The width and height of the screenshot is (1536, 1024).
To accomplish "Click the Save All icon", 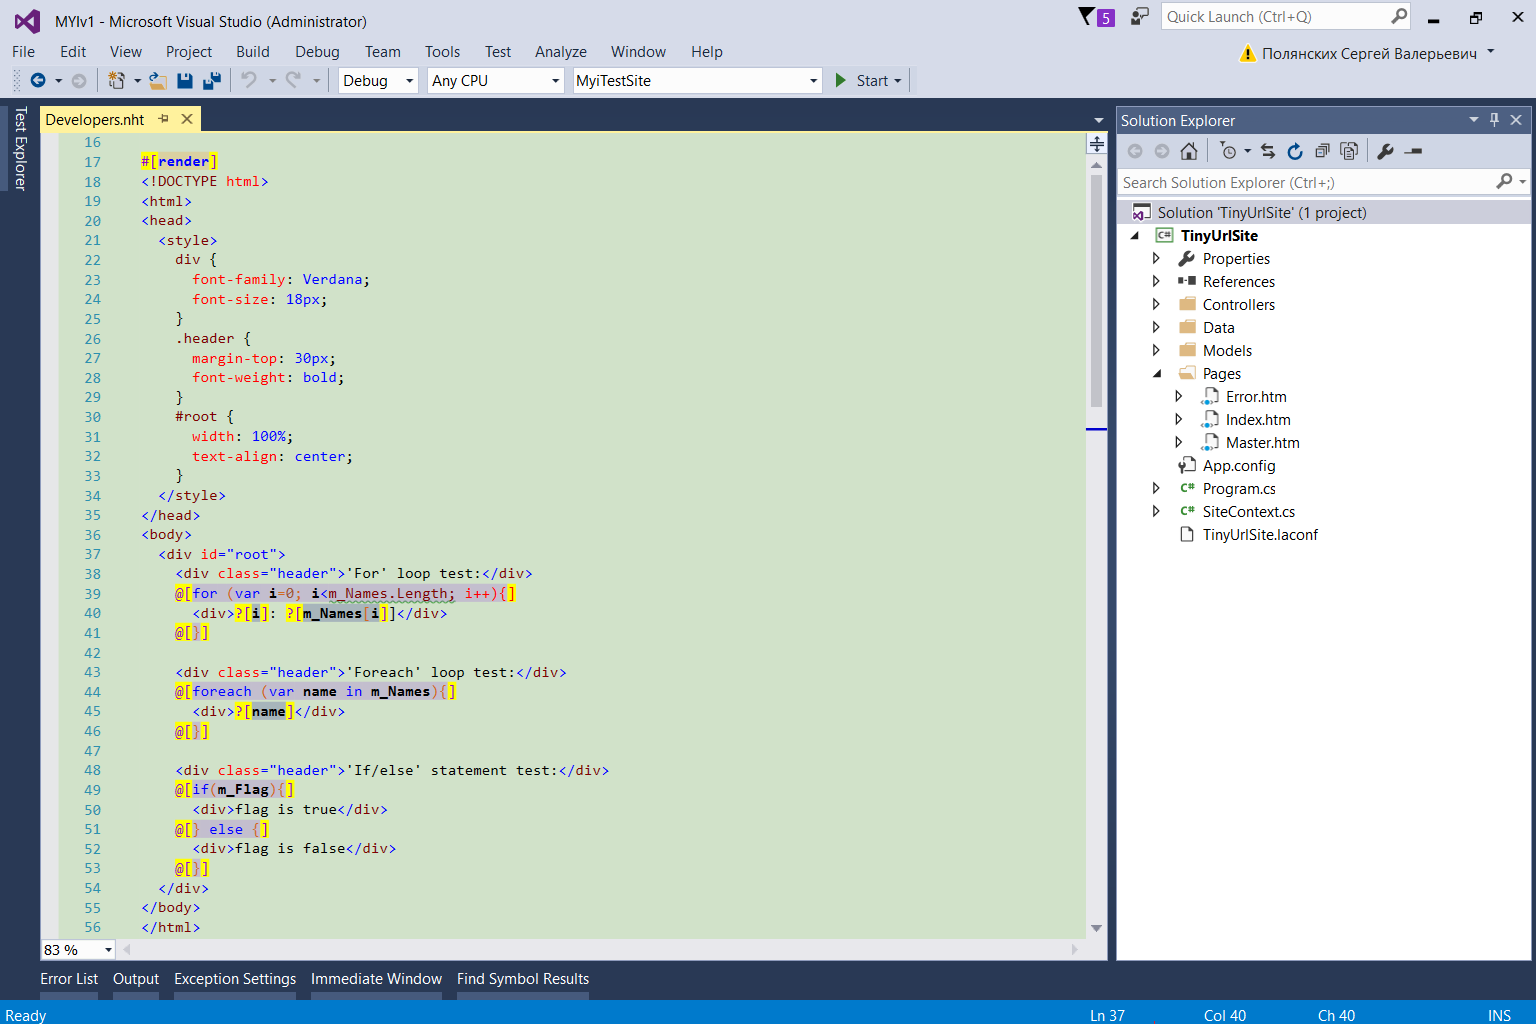I will 212,80.
